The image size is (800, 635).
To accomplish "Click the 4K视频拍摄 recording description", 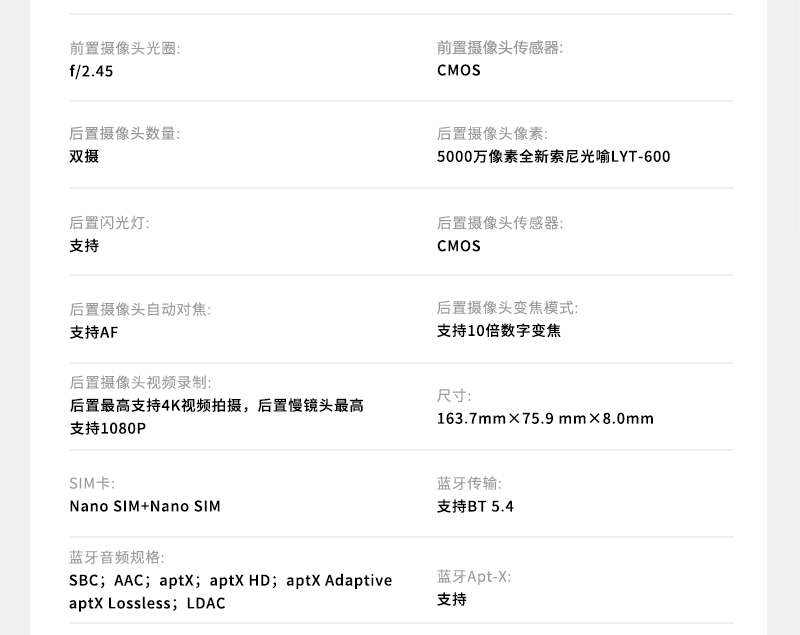I will point(216,405).
